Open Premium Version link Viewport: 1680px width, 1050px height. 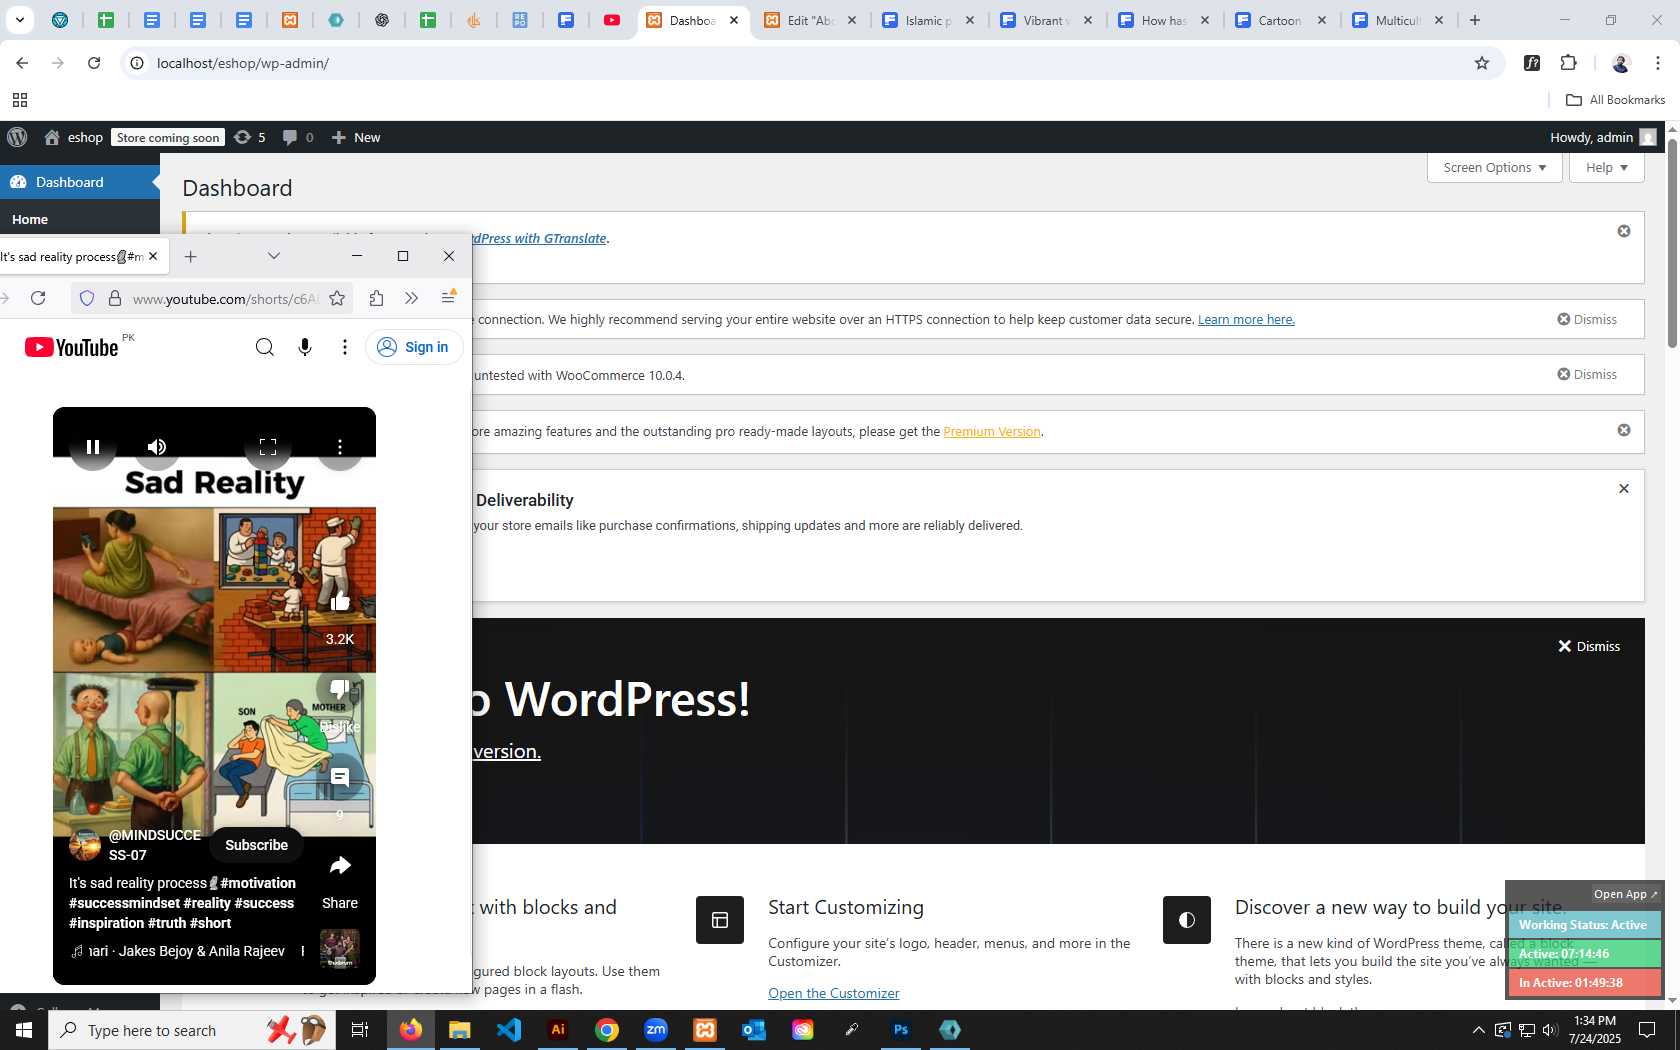pyautogui.click(x=992, y=431)
